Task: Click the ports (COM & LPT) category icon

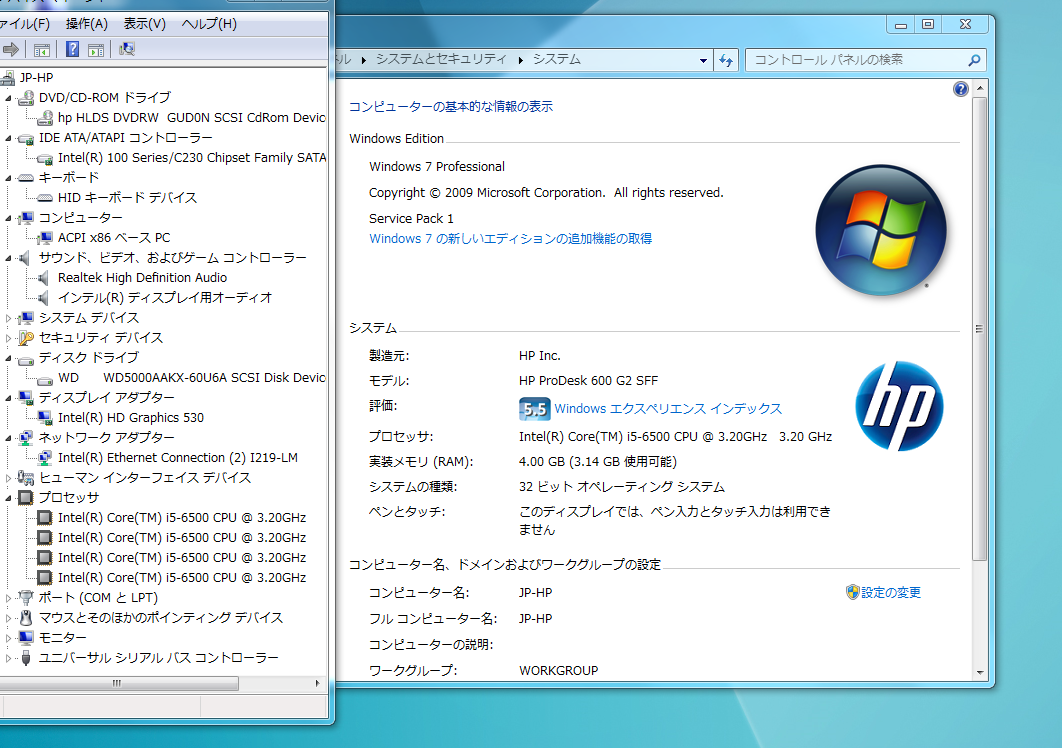Action: click(26, 598)
